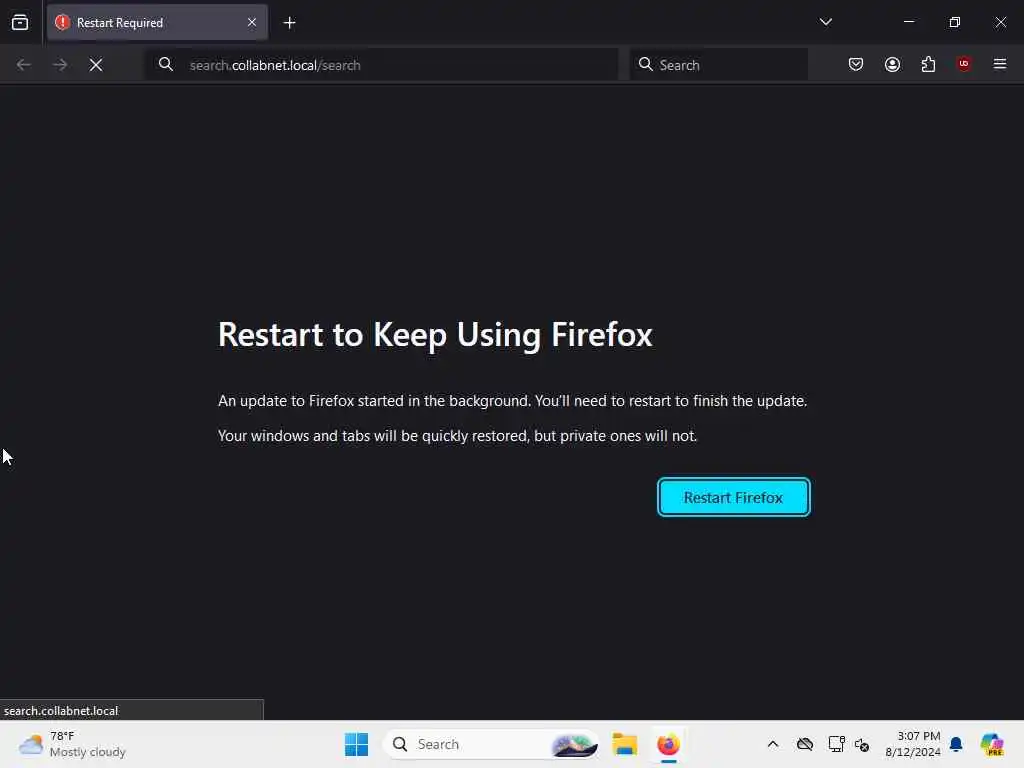This screenshot has width=1024, height=768.
Task: Open the Firefox application menu
Action: click(x=1000, y=64)
